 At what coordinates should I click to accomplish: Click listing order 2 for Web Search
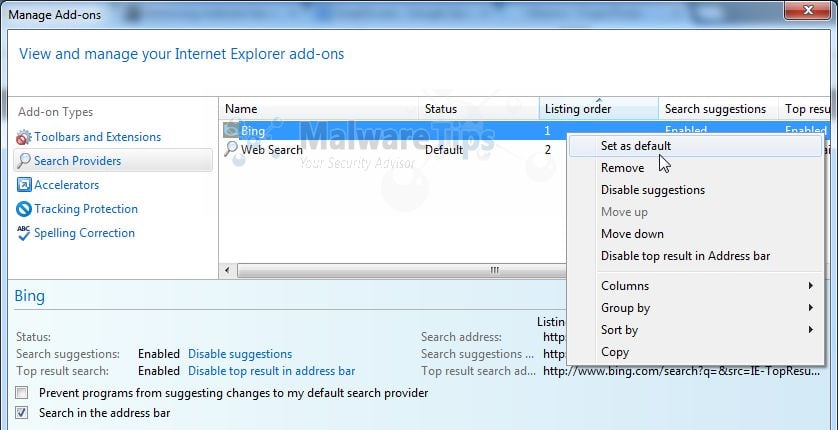click(548, 150)
